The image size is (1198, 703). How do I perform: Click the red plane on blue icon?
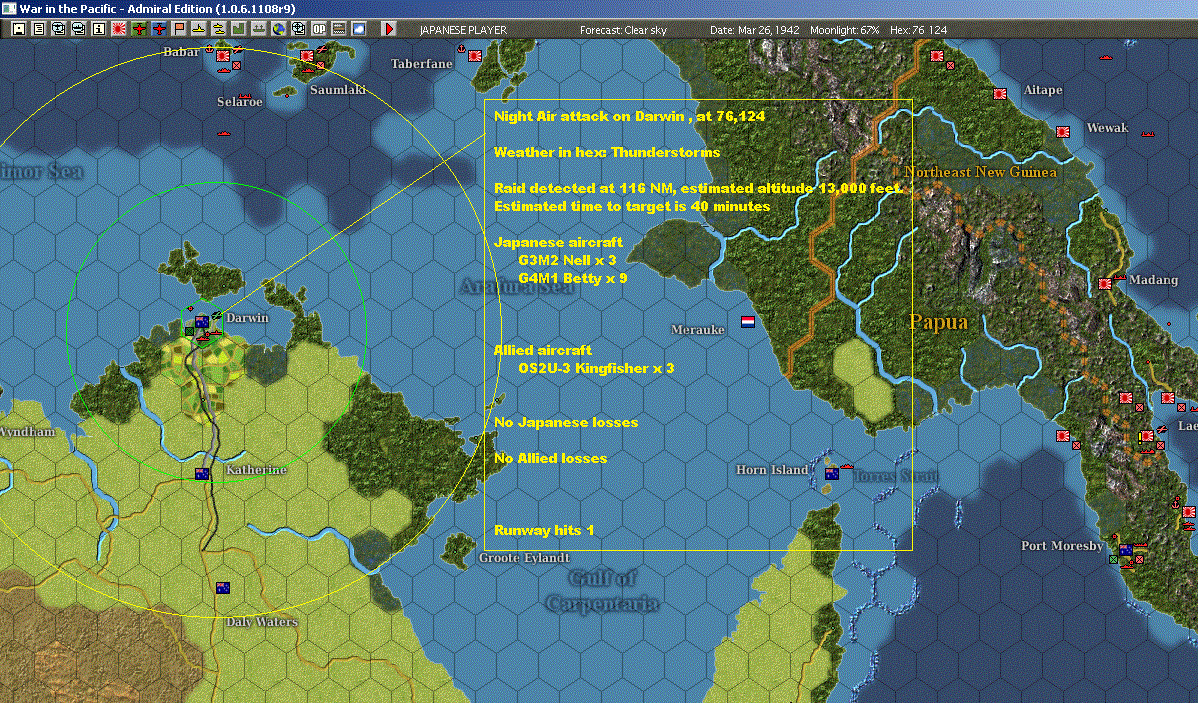point(158,29)
